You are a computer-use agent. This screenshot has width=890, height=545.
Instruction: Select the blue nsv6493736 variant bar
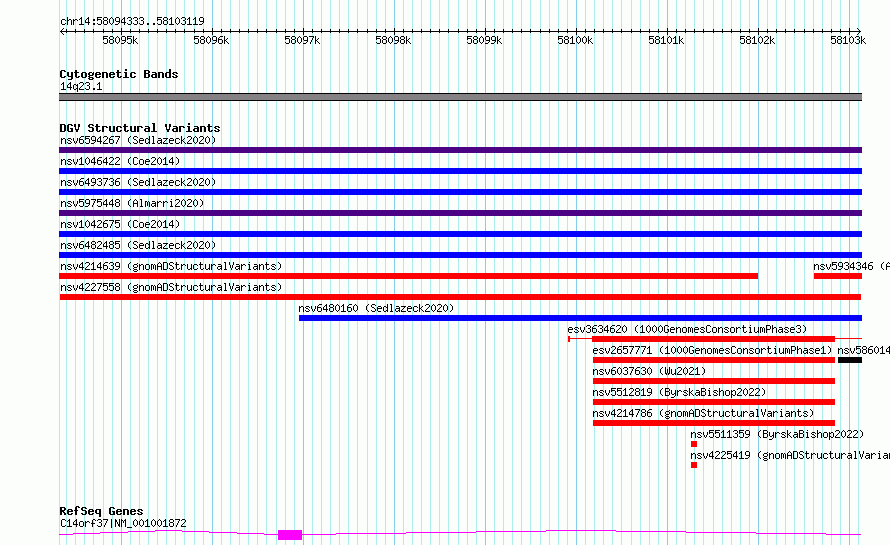point(460,192)
